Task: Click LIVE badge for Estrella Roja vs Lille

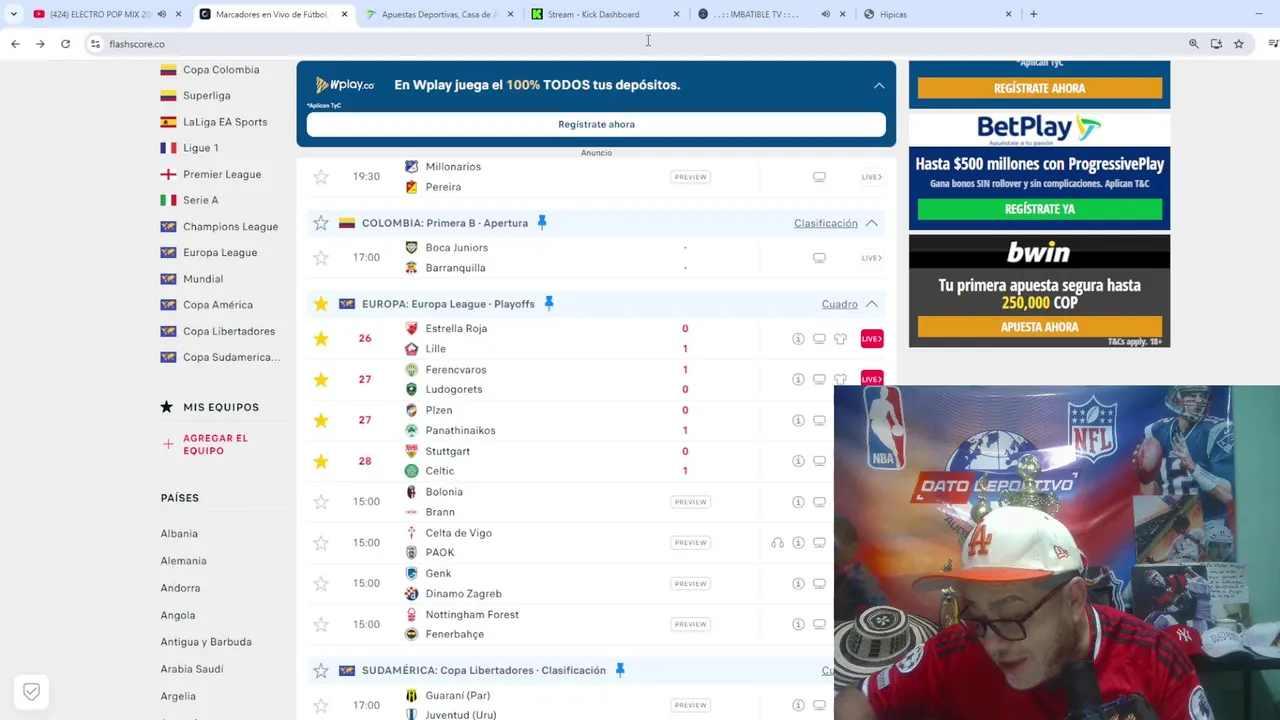Action: click(x=872, y=339)
